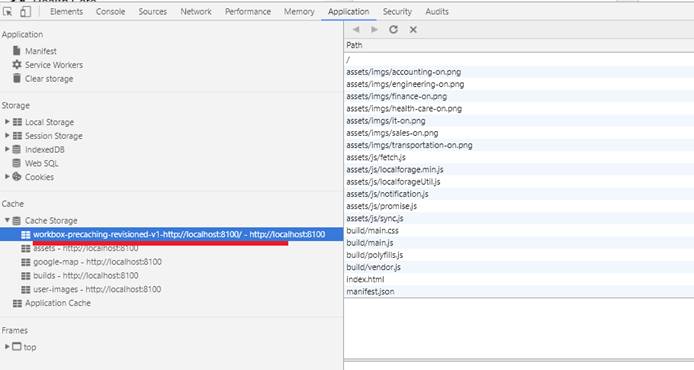Select assets/imgs/engineering-on.png row
Viewport: 694px width, 370px height.
(x=519, y=84)
